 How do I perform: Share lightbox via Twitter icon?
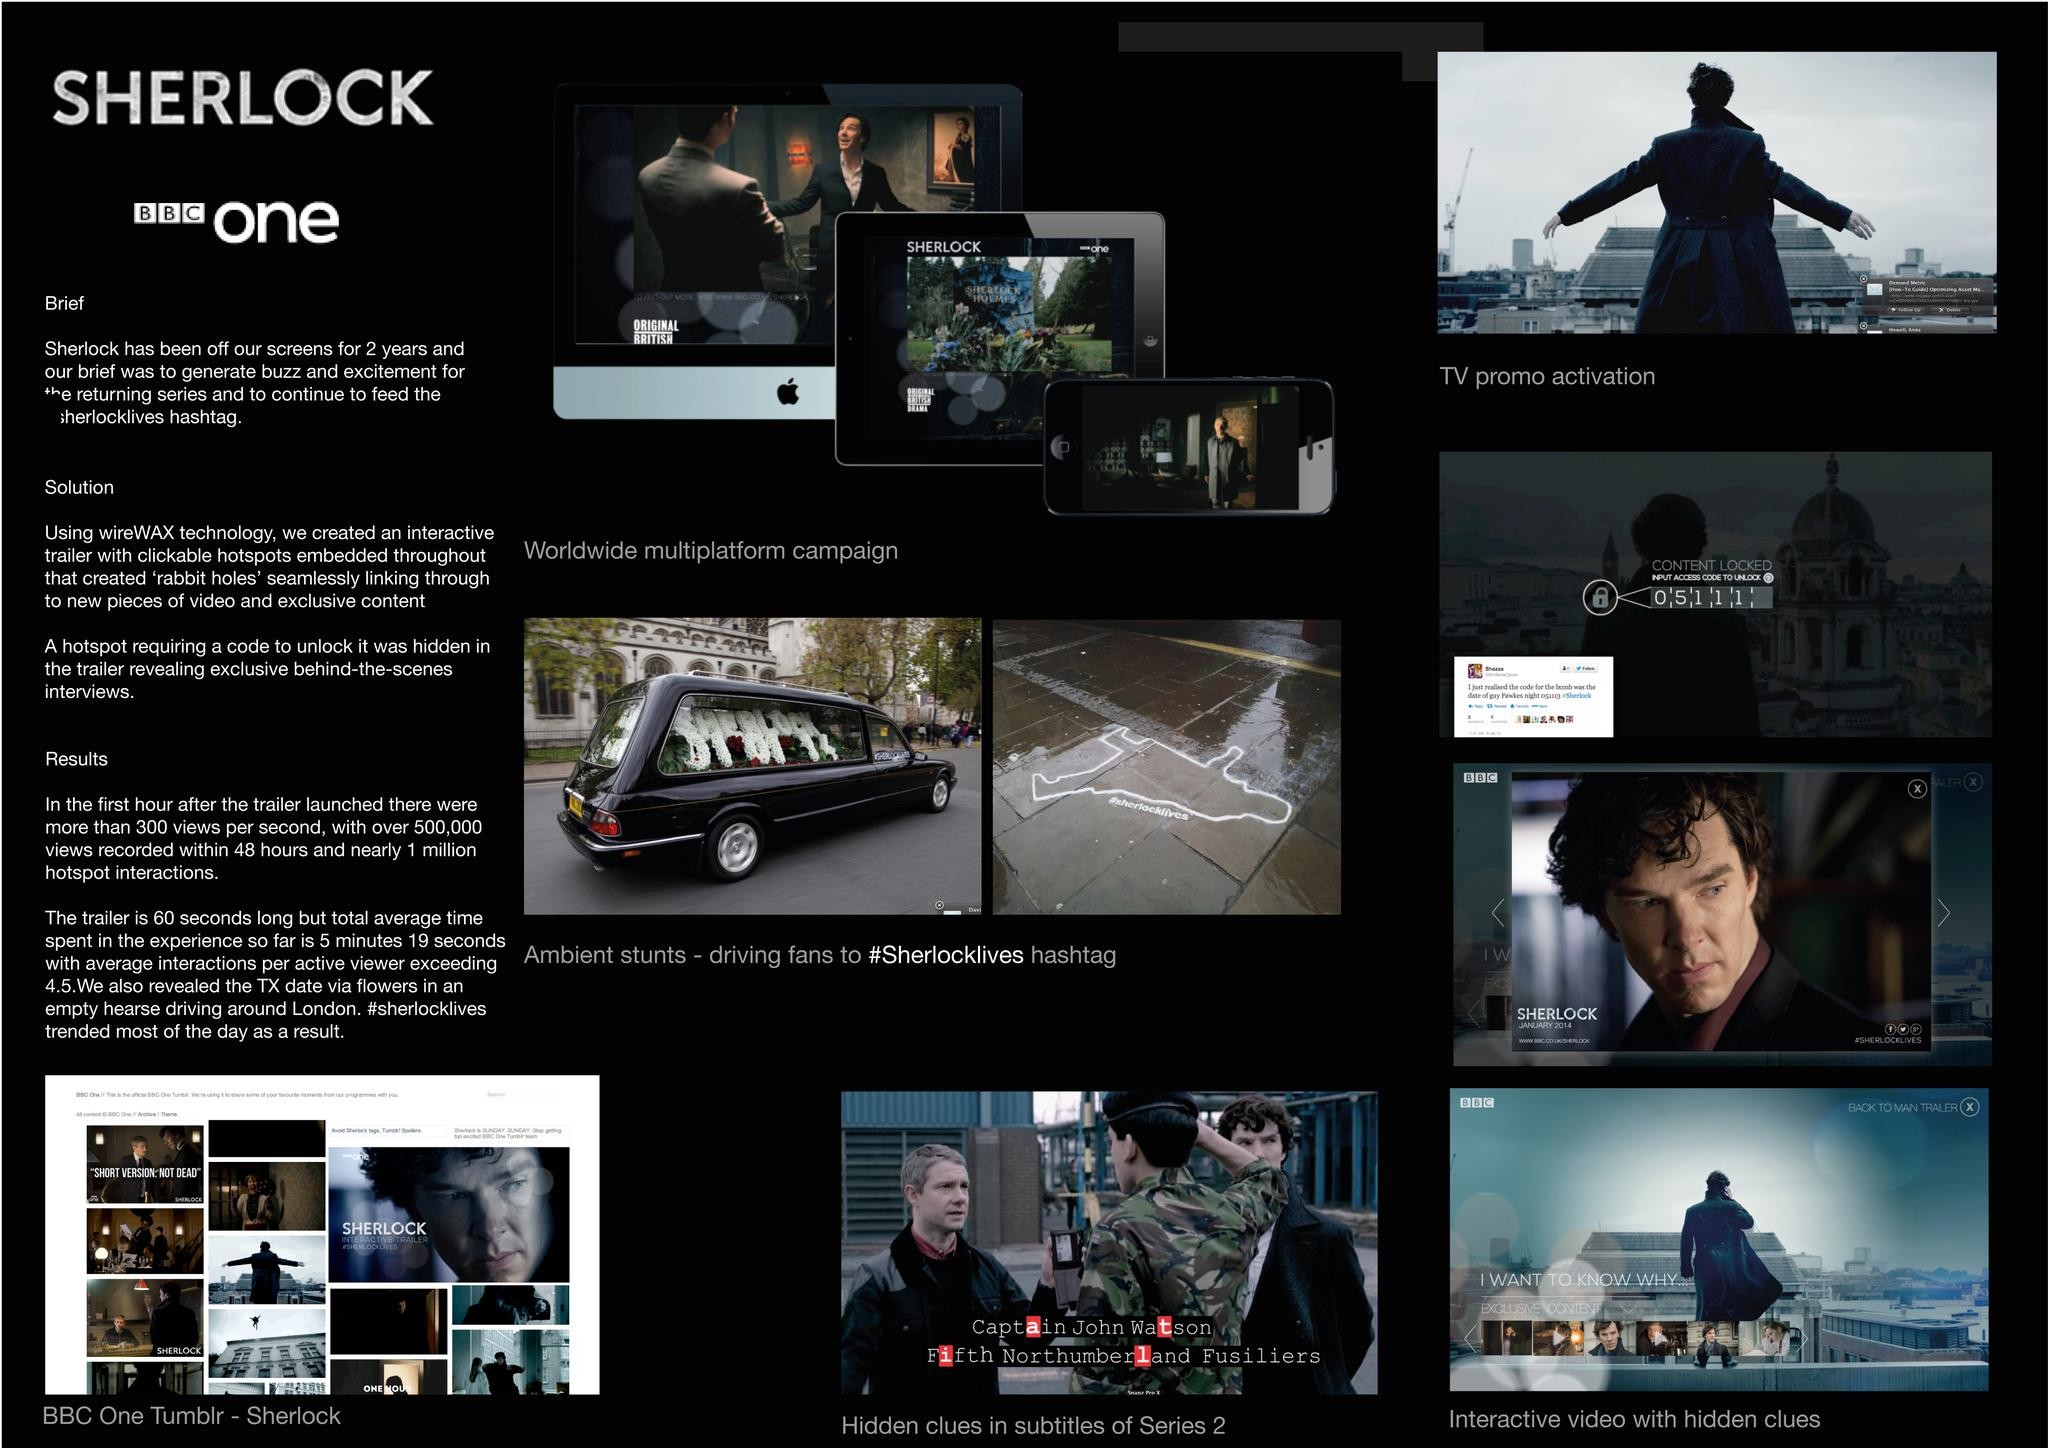[1903, 1029]
